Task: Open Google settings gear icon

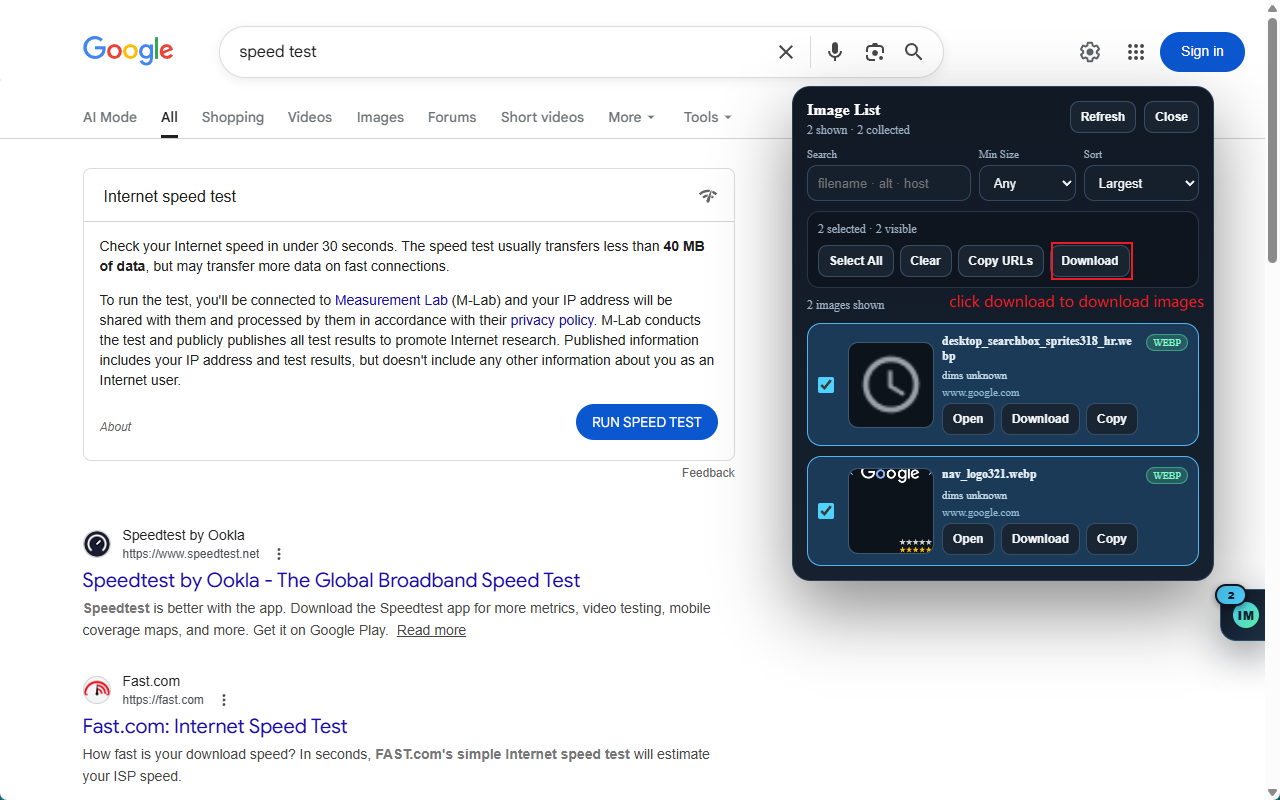Action: tap(1090, 52)
